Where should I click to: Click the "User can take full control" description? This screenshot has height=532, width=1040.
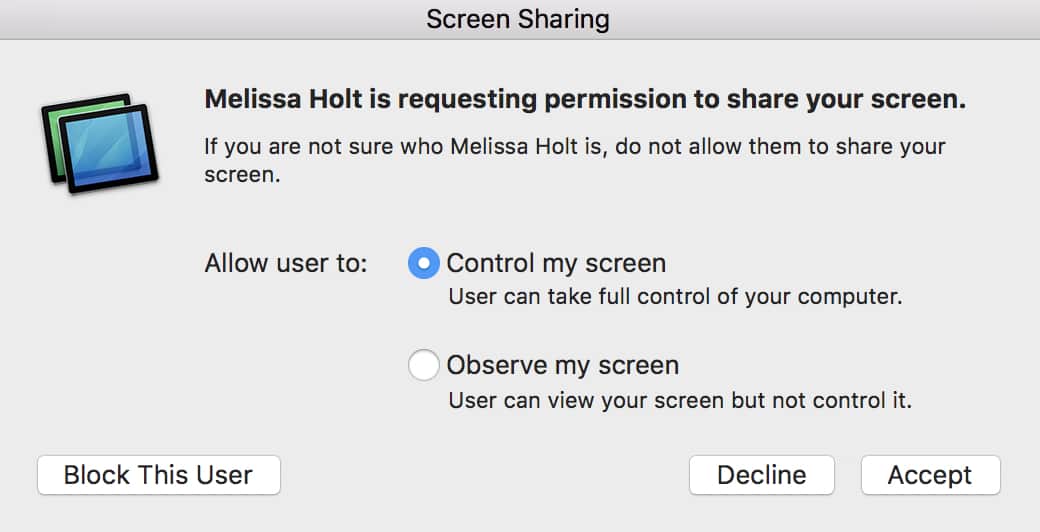(x=675, y=297)
